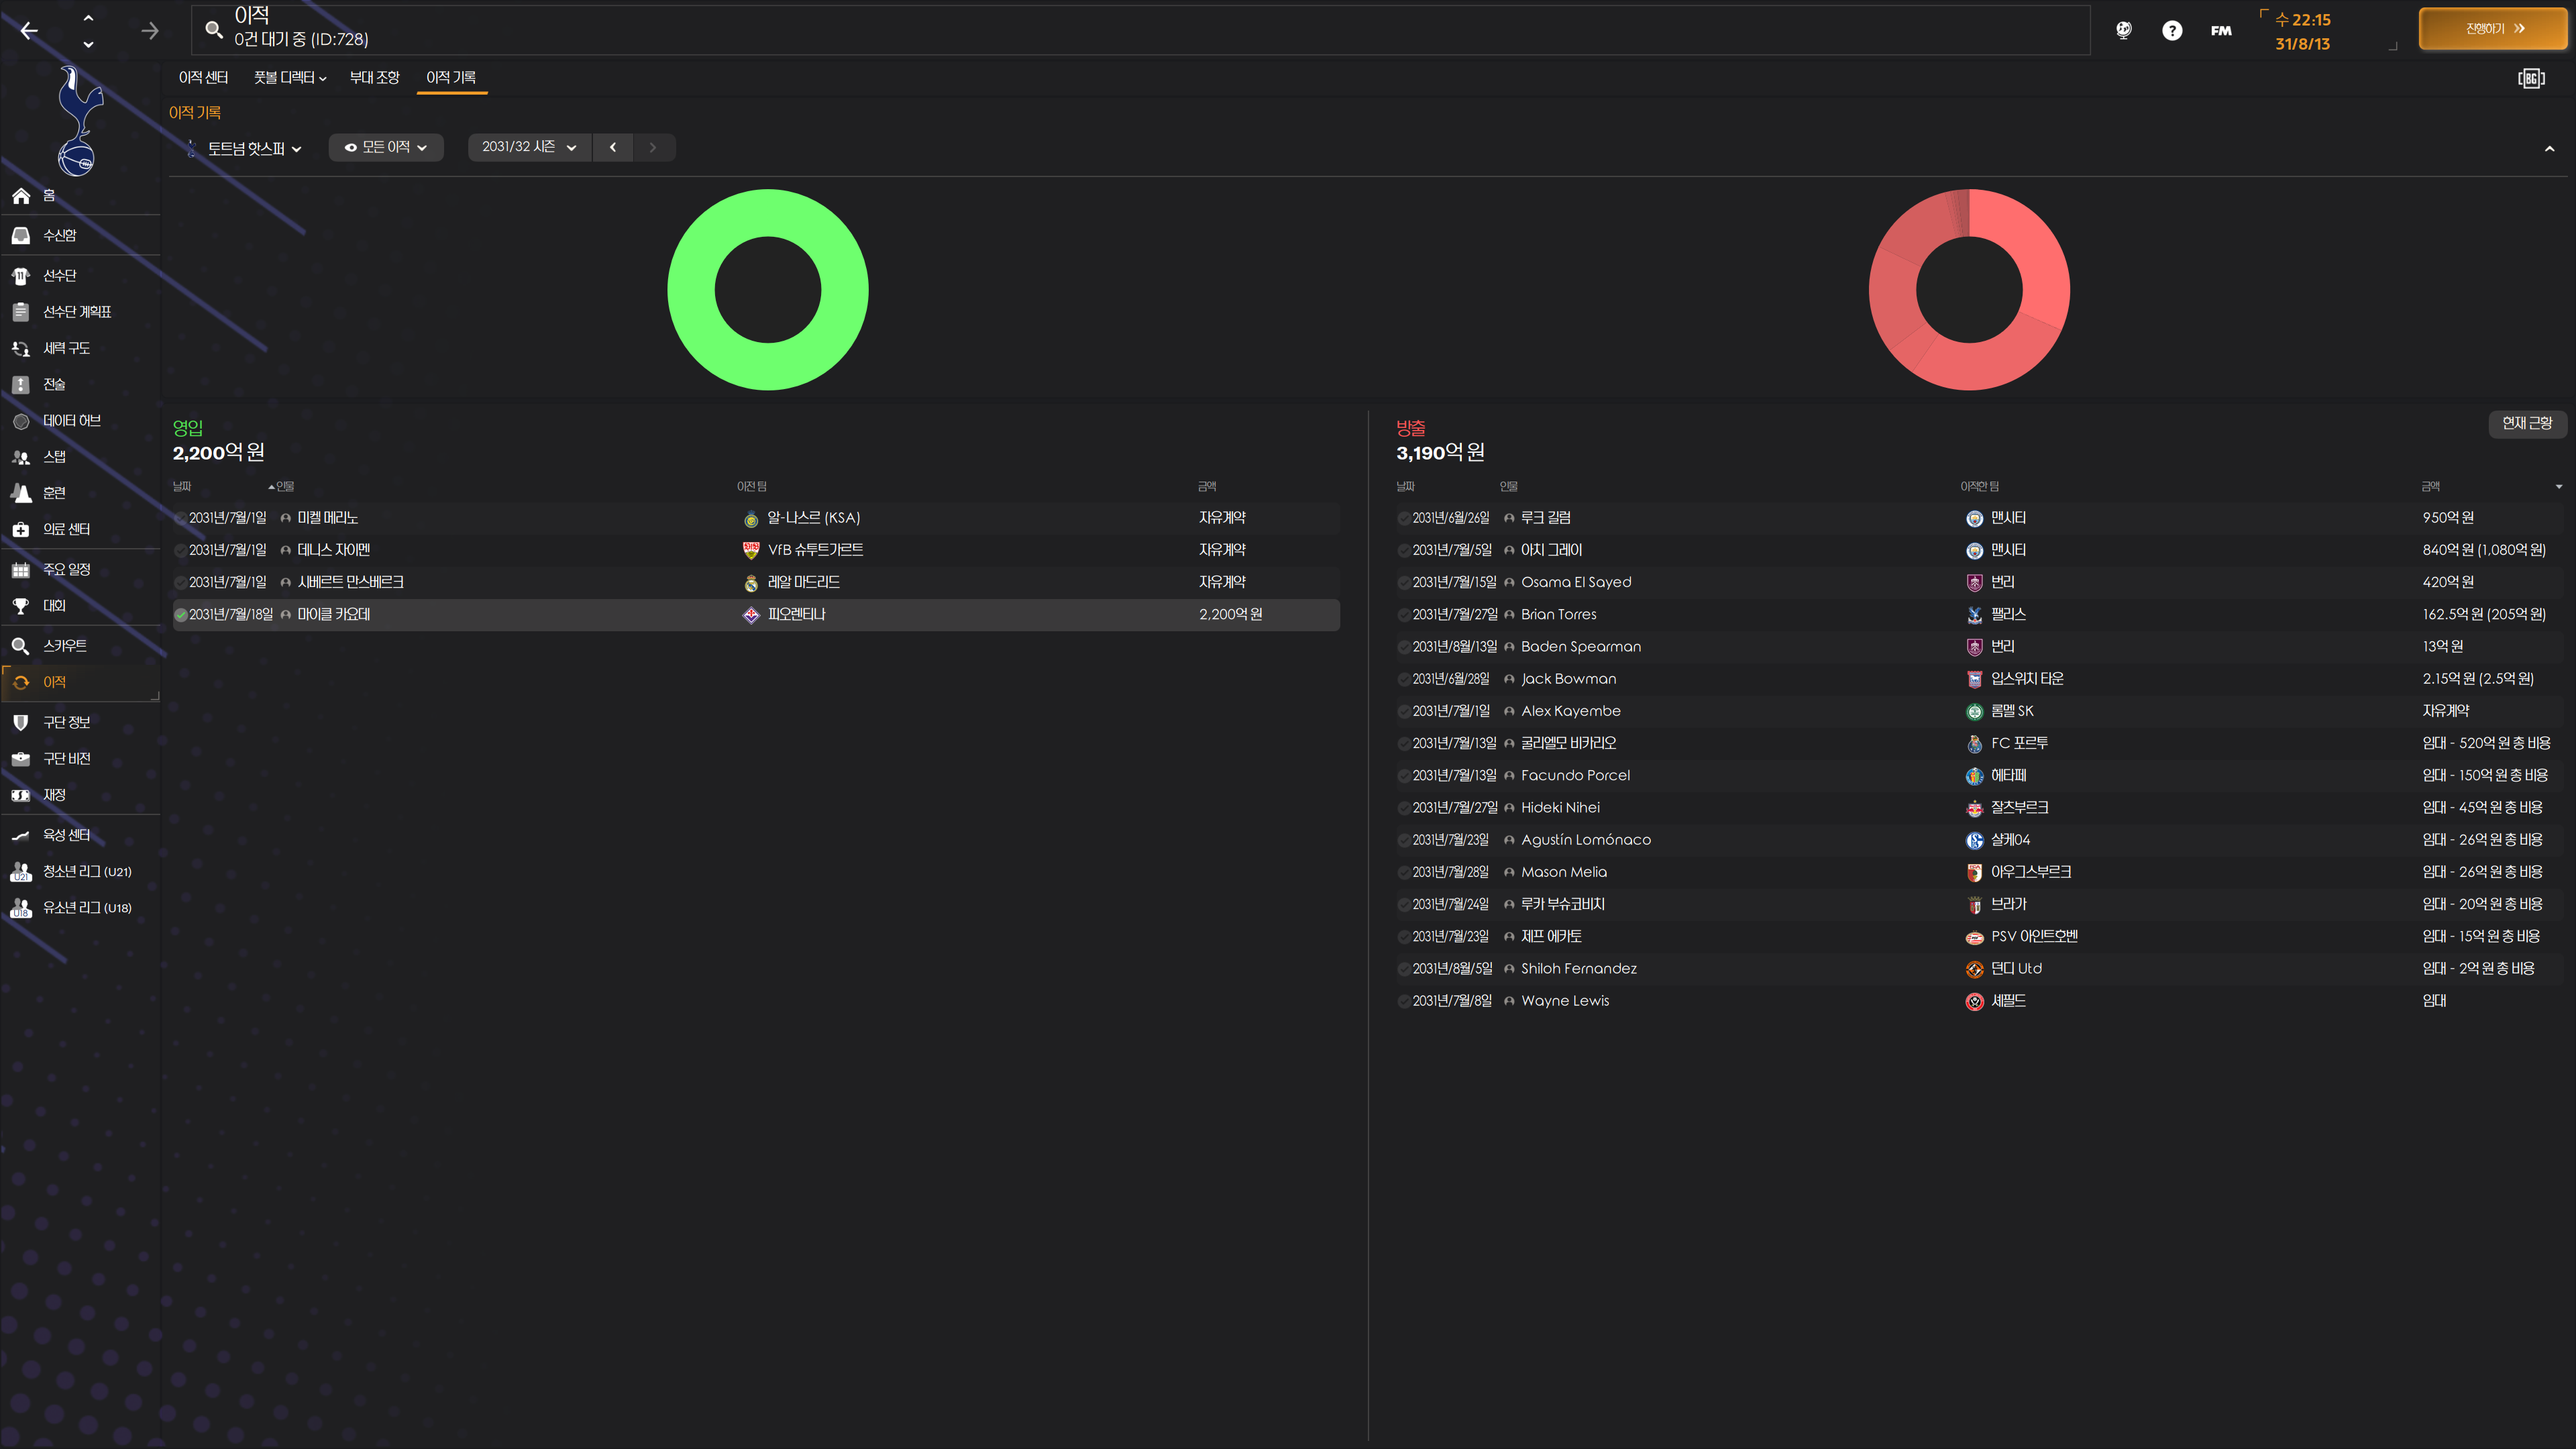The image size is (2576, 1449).
Task: Toggle the circle marker on 미켈 메리노 row
Action: [181, 518]
